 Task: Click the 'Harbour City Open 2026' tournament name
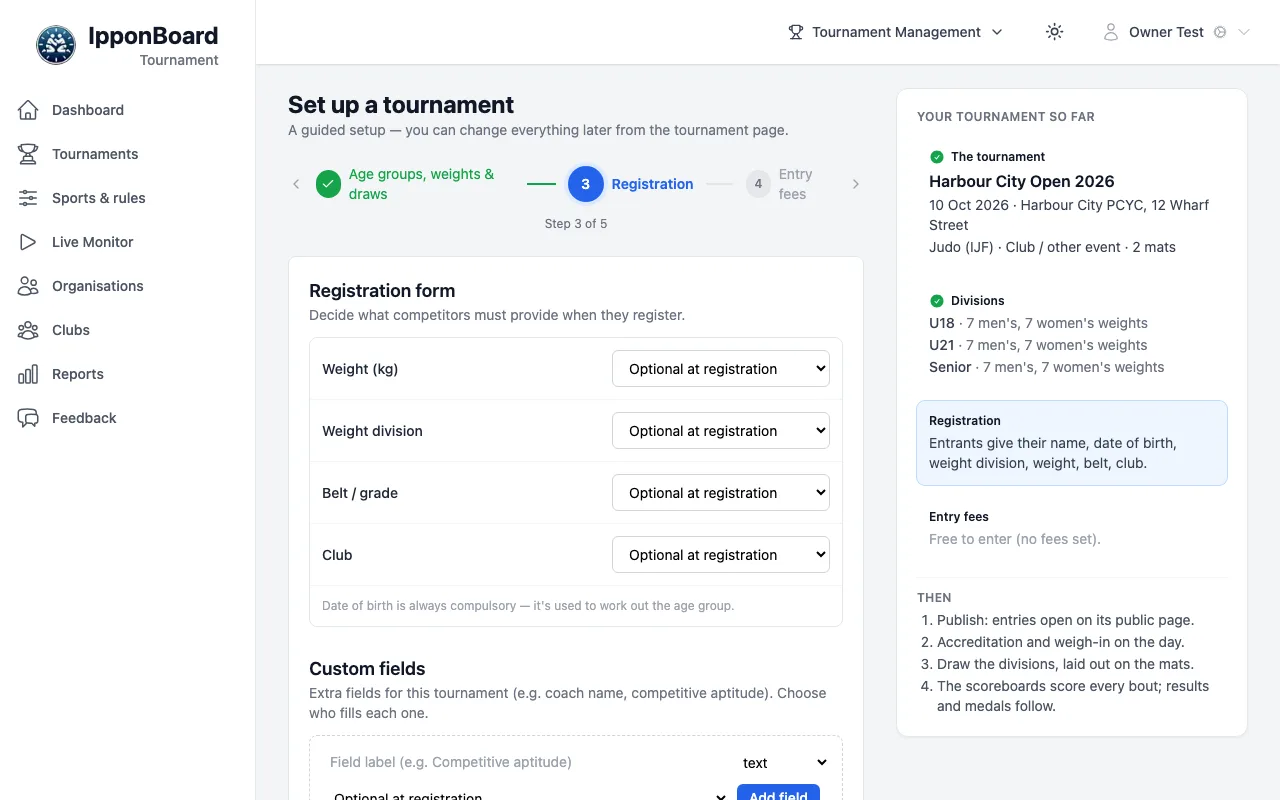pos(1022,181)
